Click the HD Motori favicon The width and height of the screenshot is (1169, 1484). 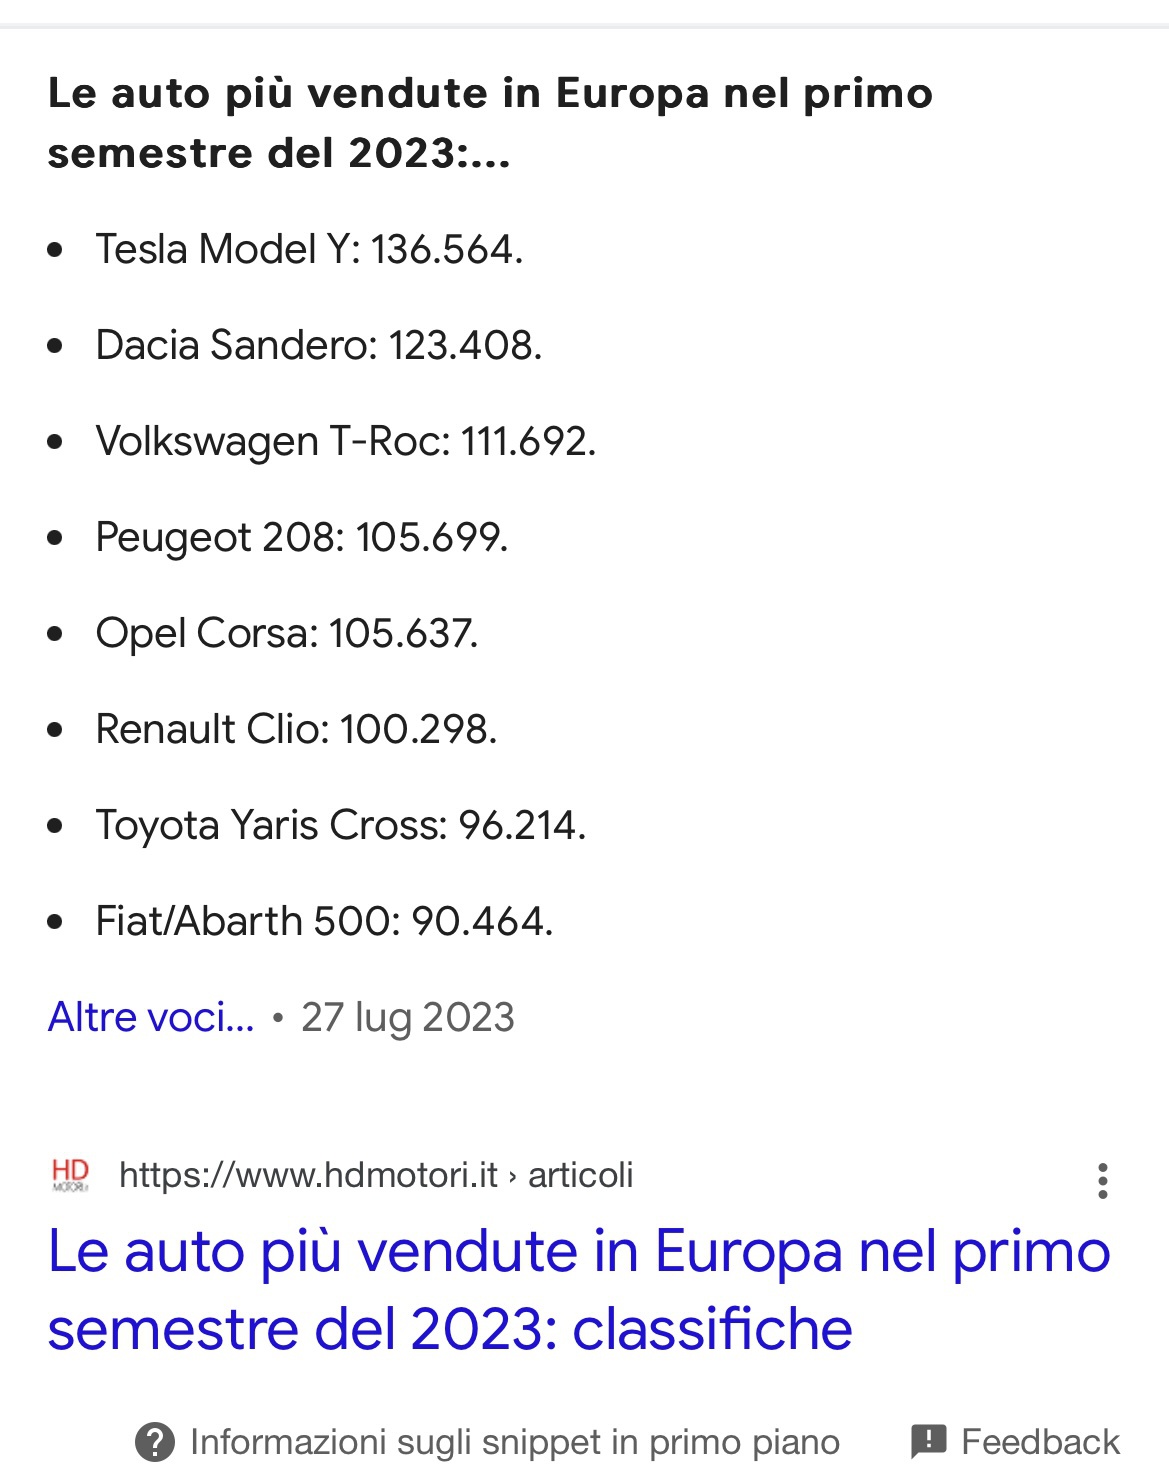click(70, 1175)
